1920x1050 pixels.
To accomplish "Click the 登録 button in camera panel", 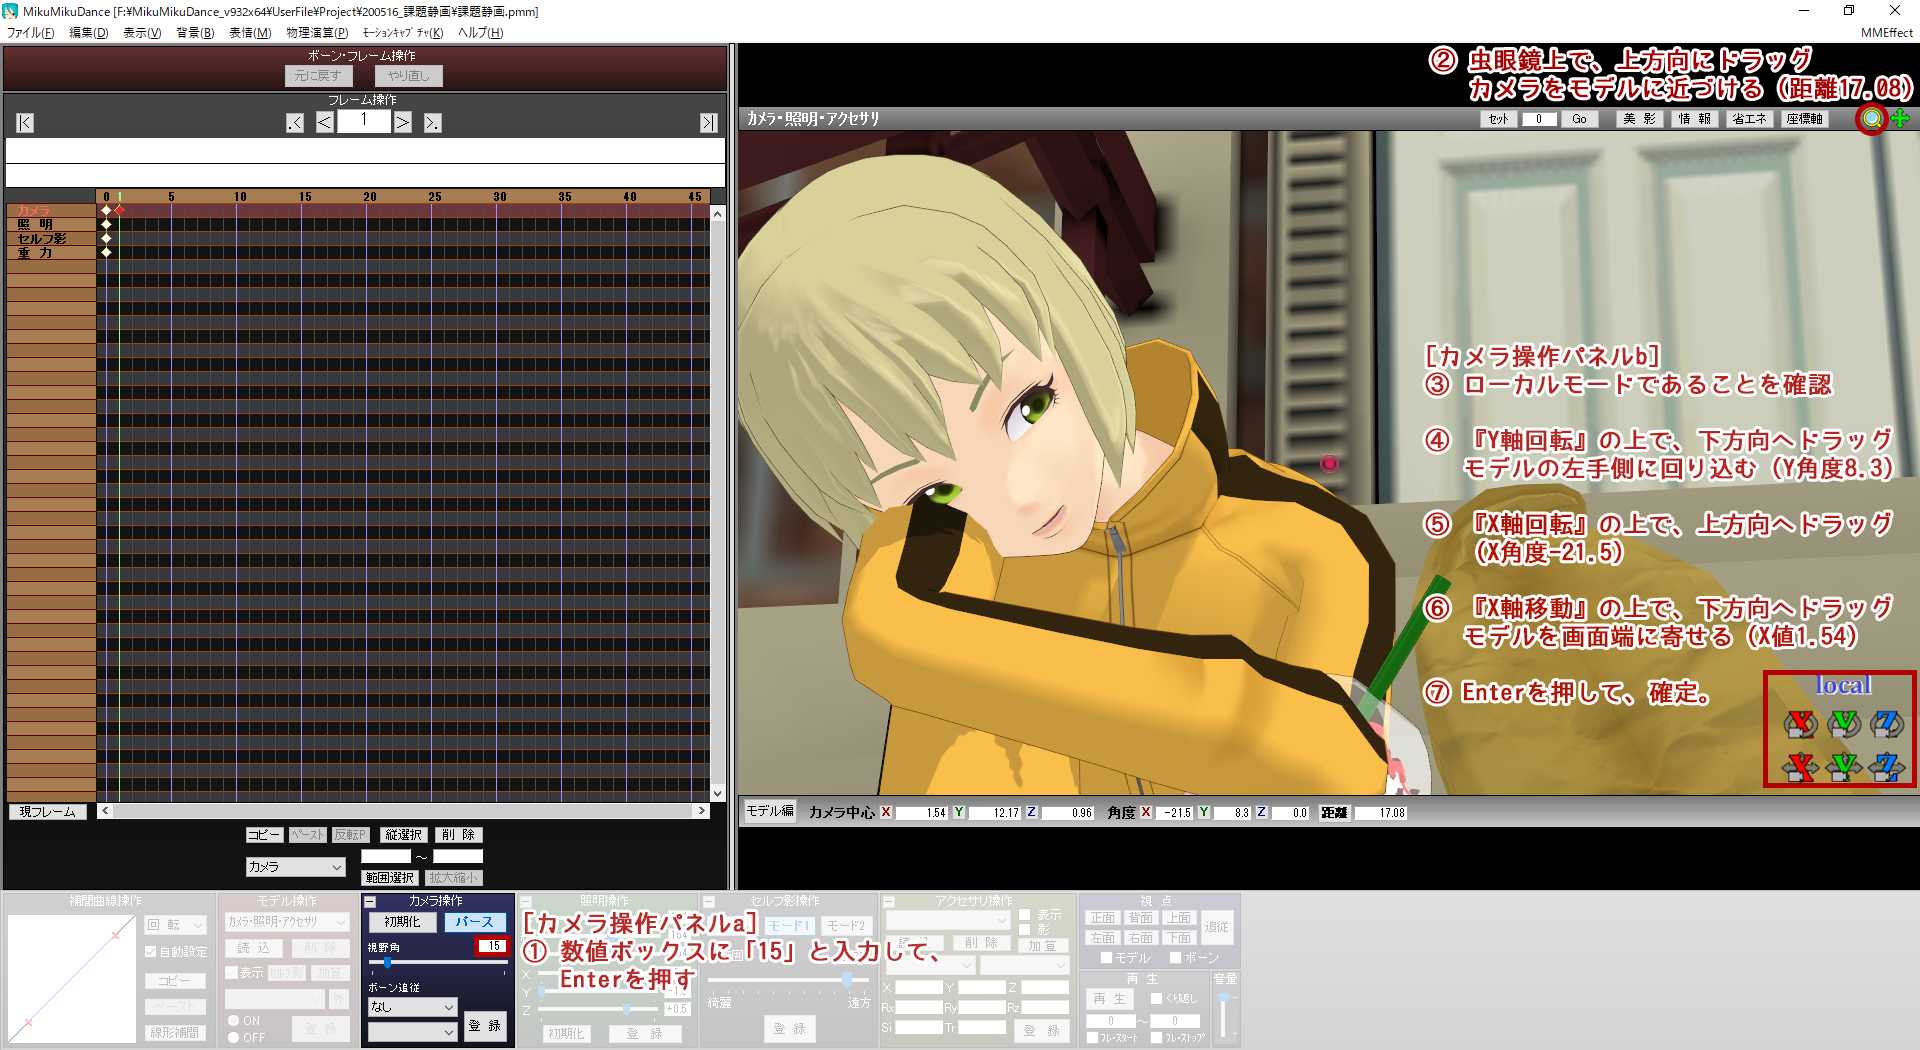I will 485,1026.
